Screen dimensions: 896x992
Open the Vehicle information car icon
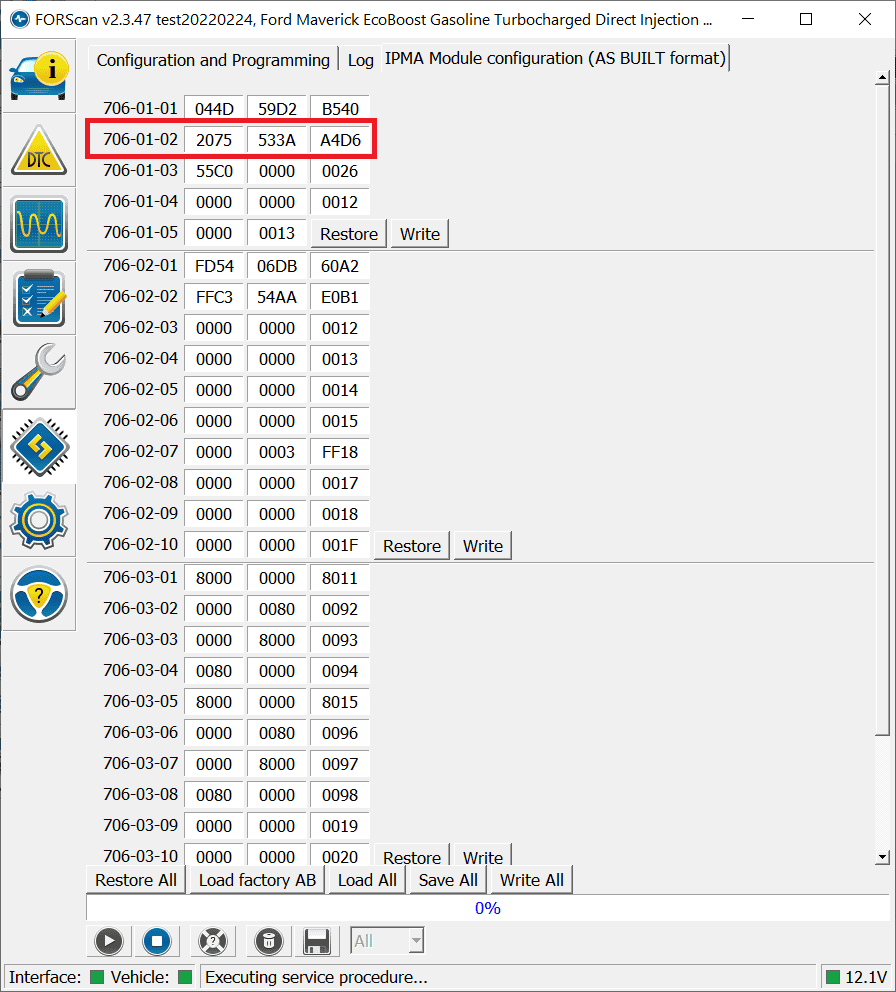pyautogui.click(x=39, y=76)
